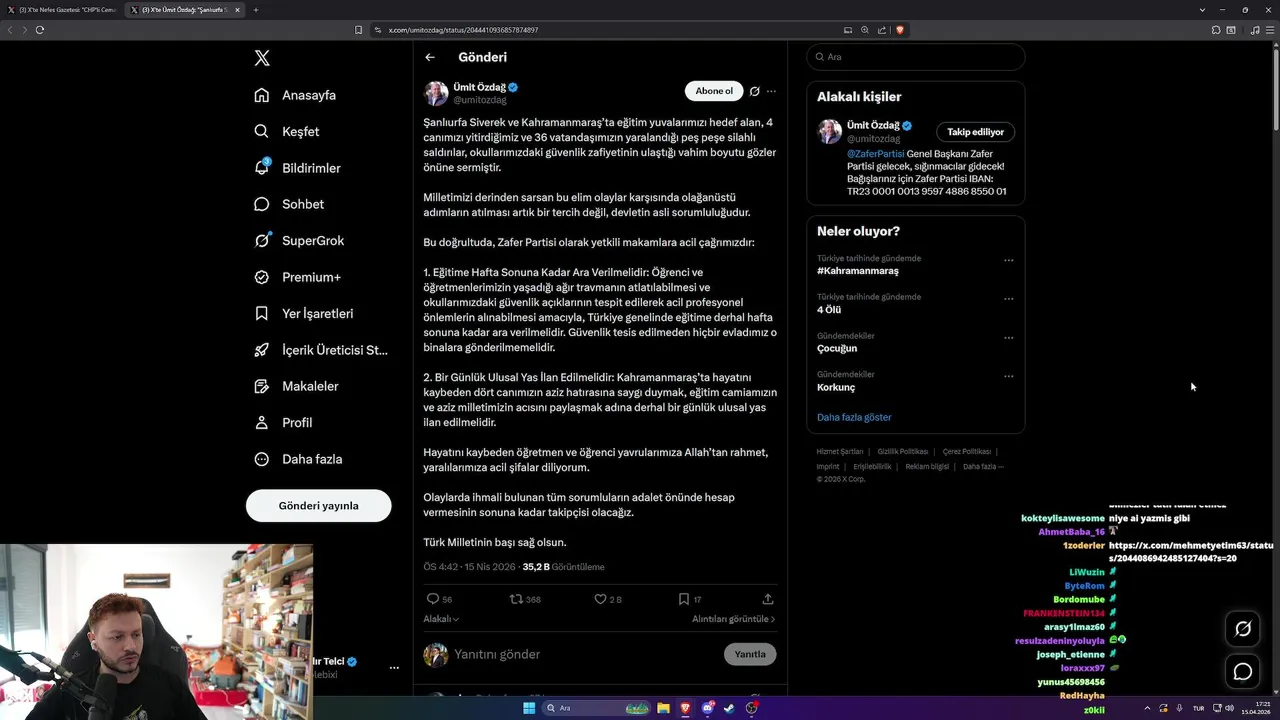Open the @ZaferPartisi mention link

click(x=875, y=154)
